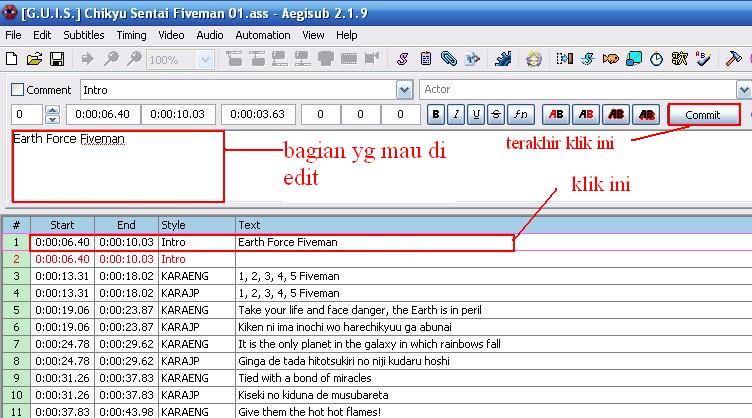Select line 7 'It is the only planet'
Screen dimensions: 752x418
[376, 344]
